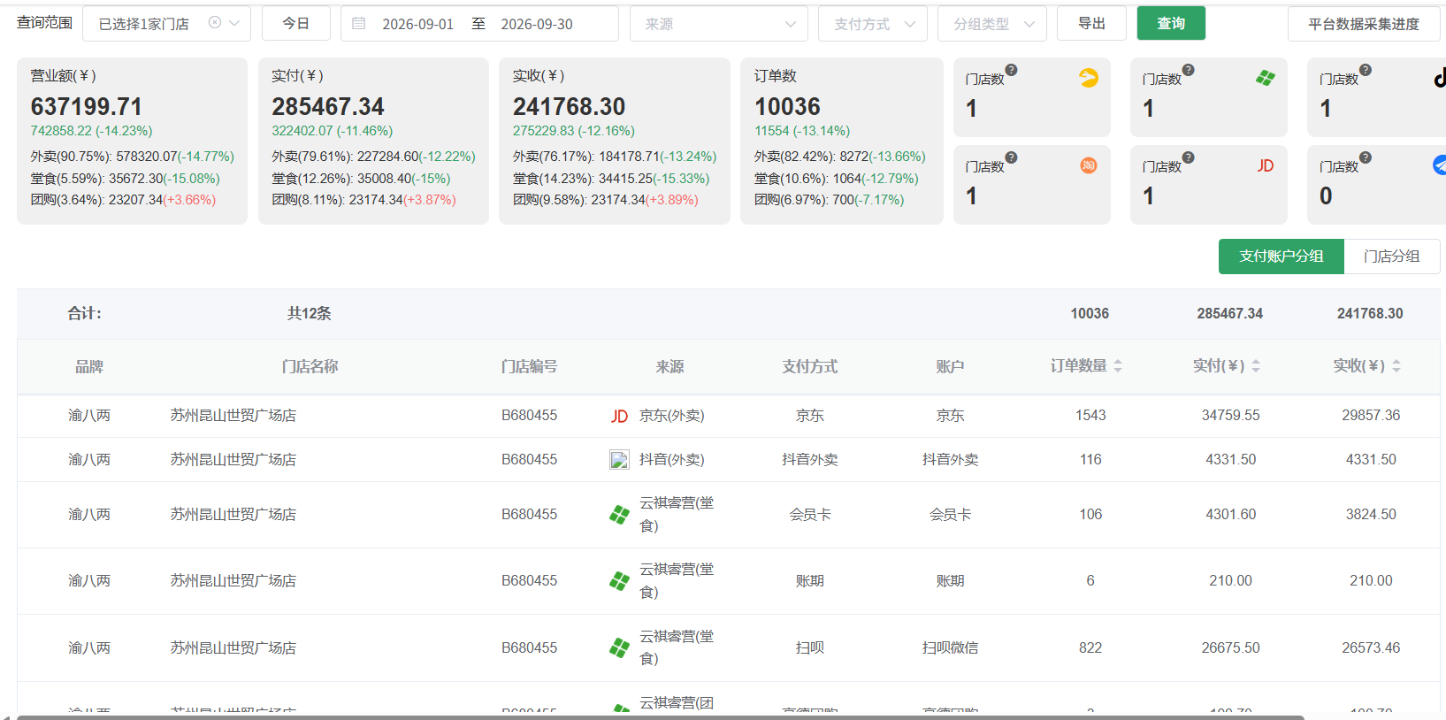Sort the table by 实付(¥) column
This screenshot has width=1446, height=720.
point(1256,367)
